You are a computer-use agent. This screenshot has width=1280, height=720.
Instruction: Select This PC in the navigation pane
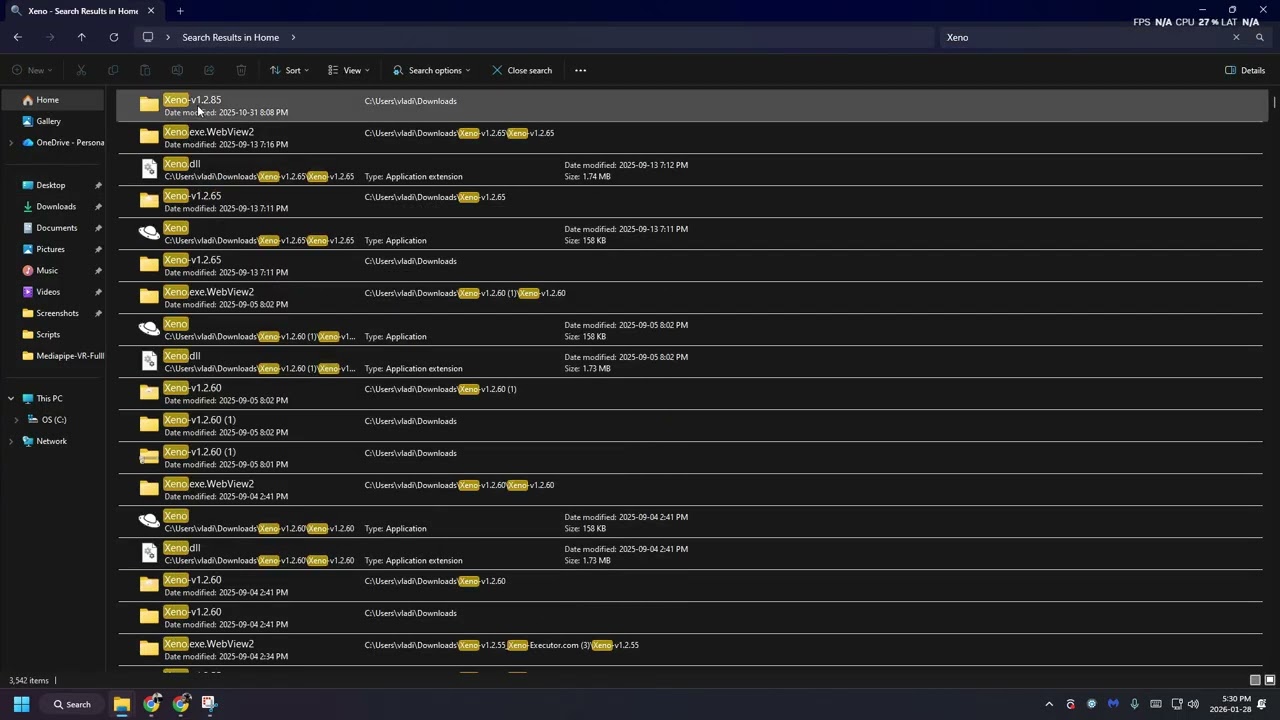click(49, 398)
